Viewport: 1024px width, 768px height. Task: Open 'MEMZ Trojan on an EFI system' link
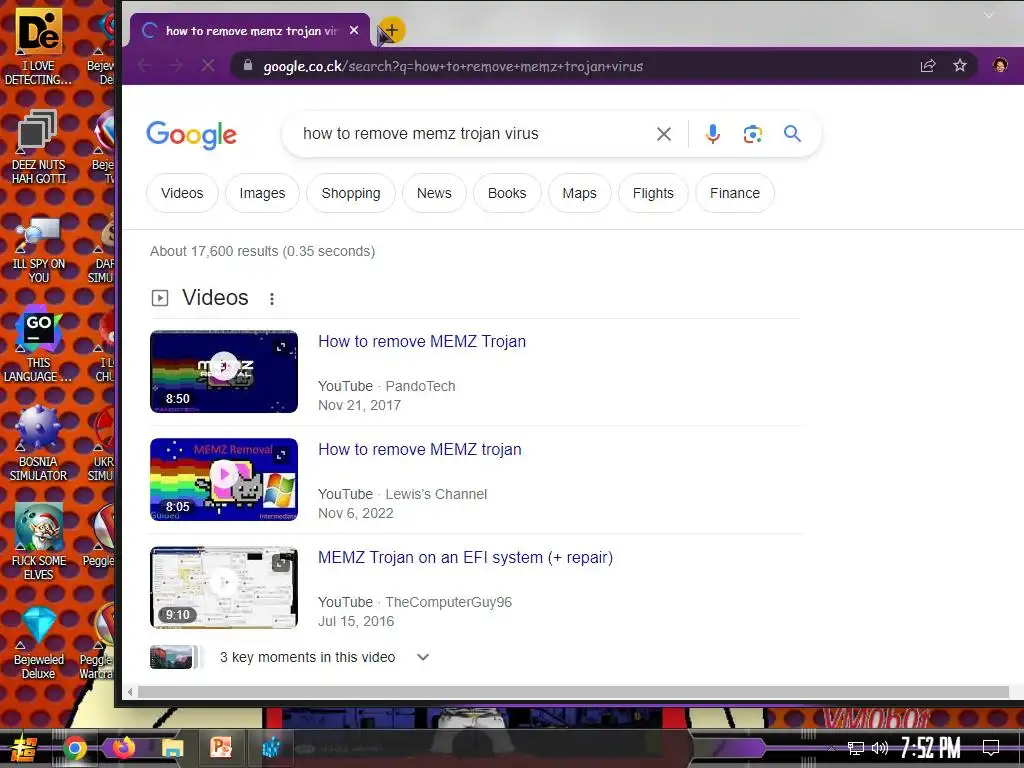(x=466, y=558)
